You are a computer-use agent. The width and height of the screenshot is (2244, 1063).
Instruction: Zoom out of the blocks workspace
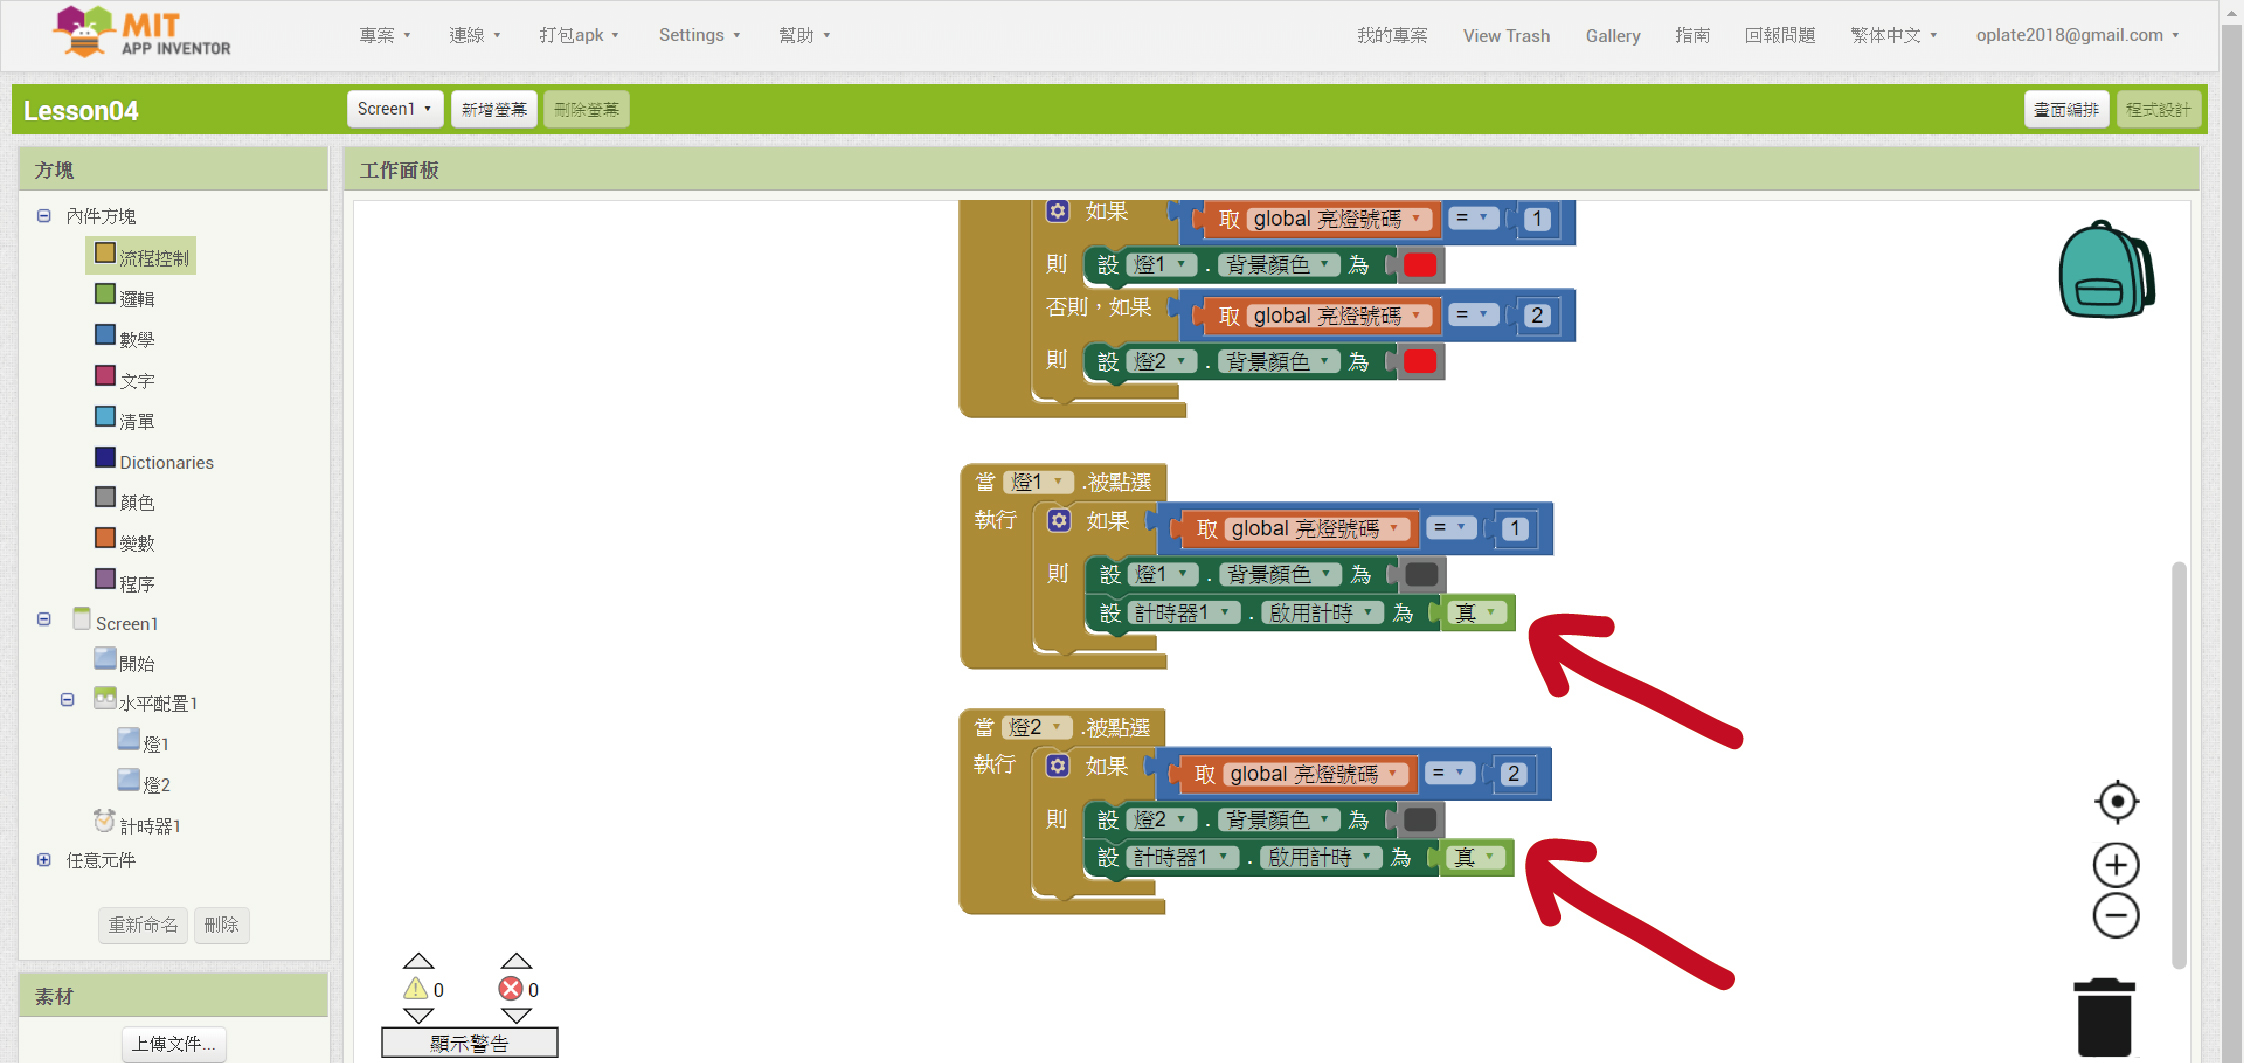(2116, 916)
